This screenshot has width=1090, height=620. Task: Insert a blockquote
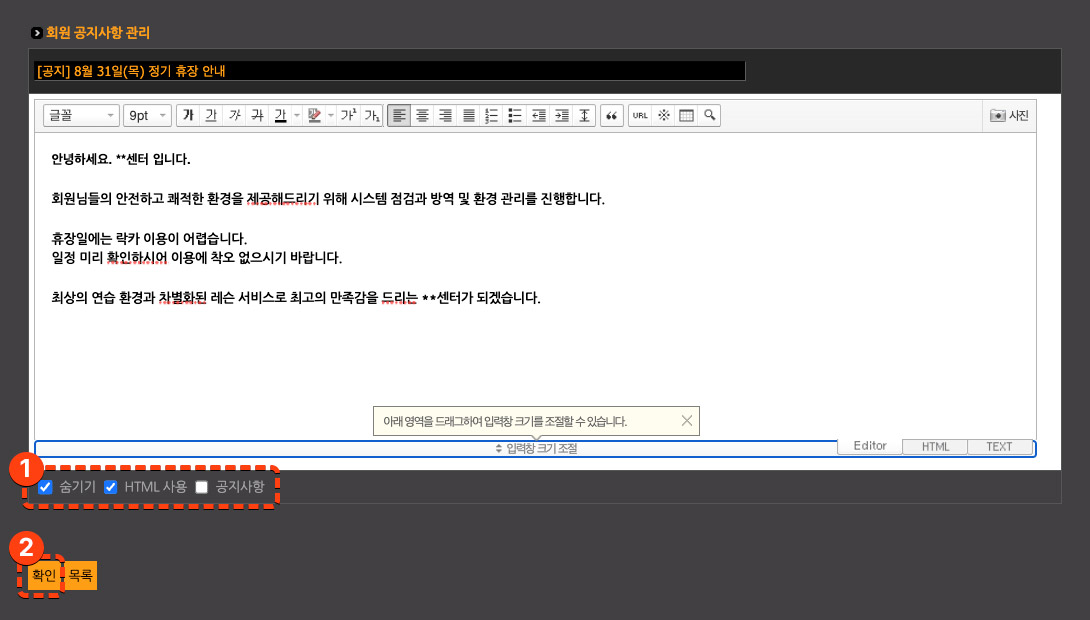point(611,116)
